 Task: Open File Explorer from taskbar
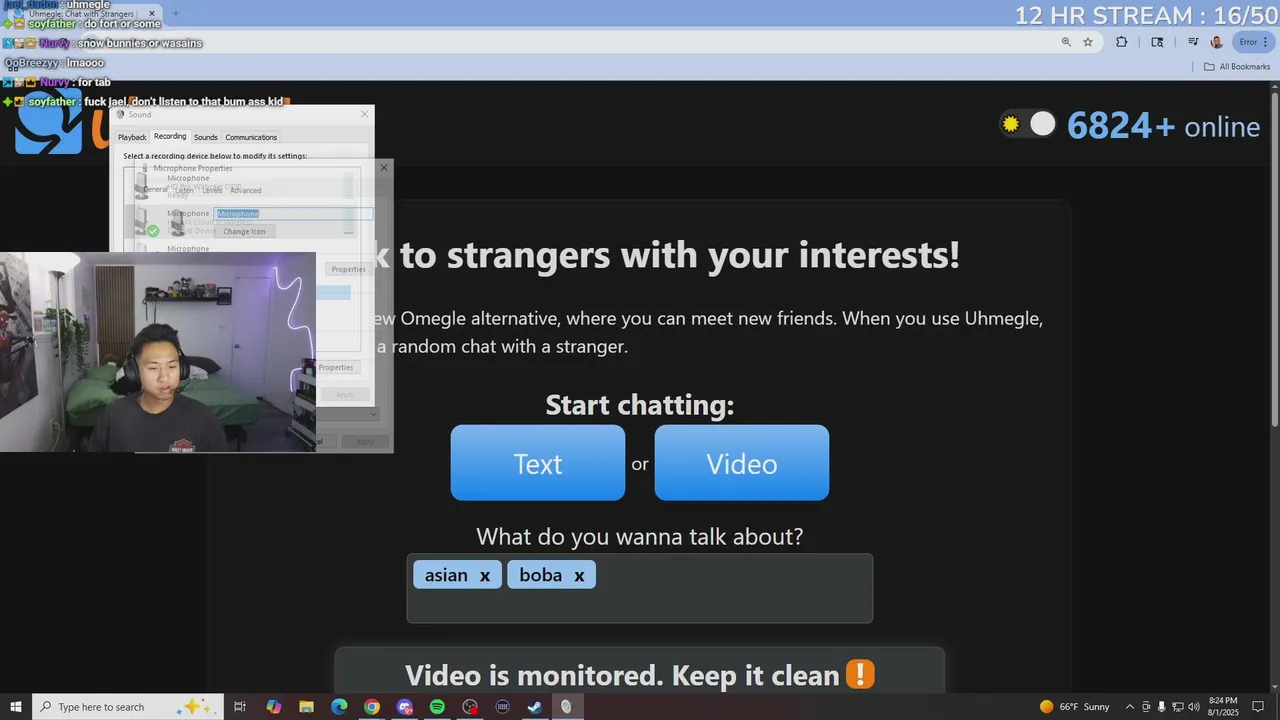(307, 707)
